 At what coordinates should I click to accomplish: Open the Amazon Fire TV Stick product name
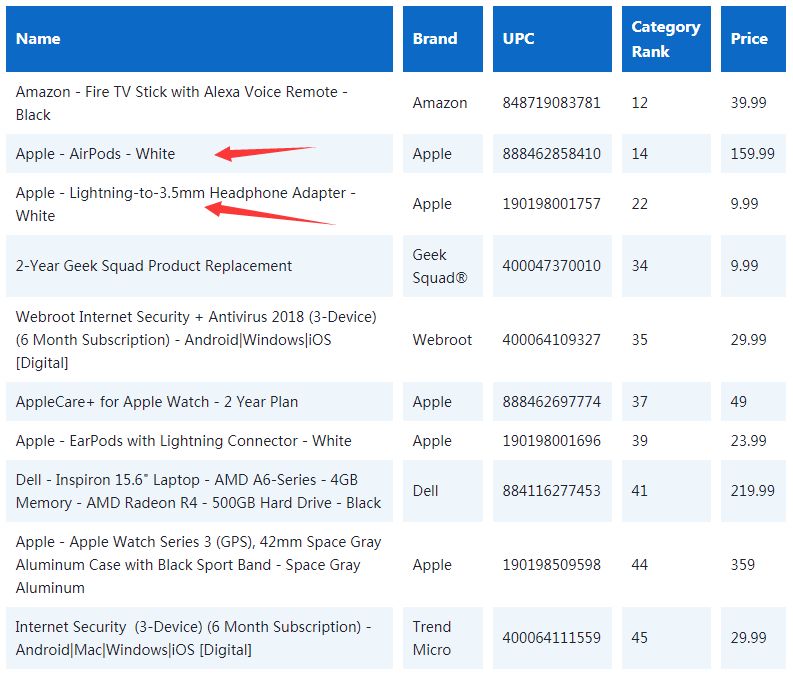[181, 103]
